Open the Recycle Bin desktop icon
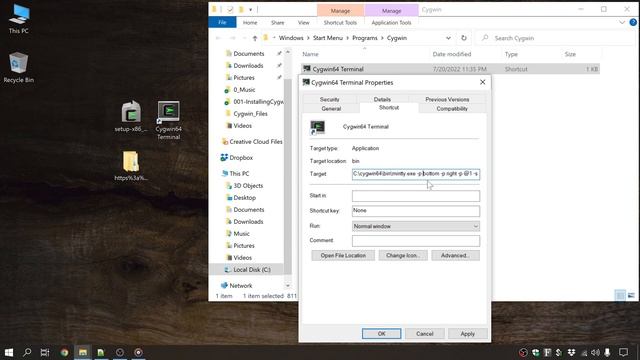Image resolution: width=640 pixels, height=360 pixels. (x=19, y=68)
